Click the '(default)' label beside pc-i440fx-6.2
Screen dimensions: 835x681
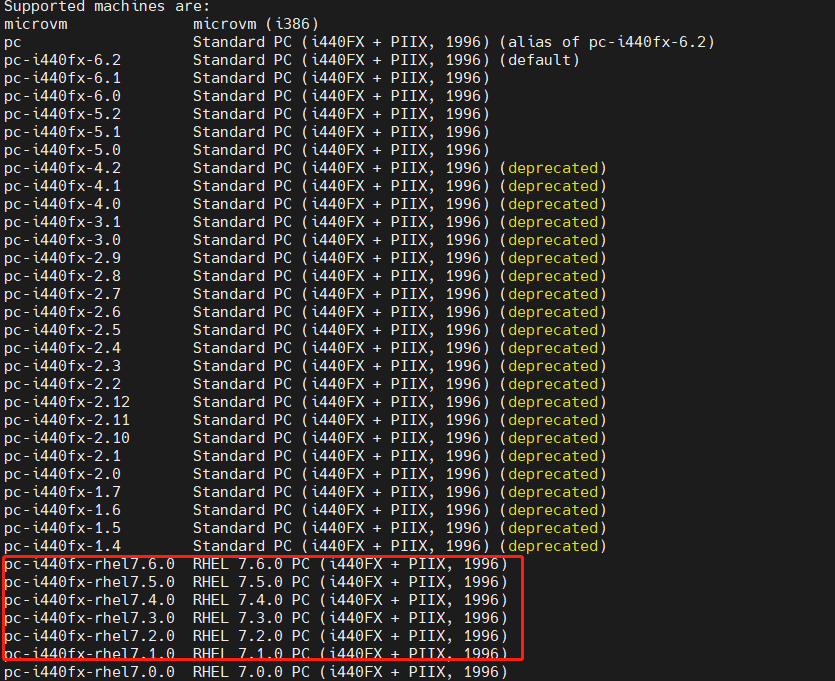point(539,59)
